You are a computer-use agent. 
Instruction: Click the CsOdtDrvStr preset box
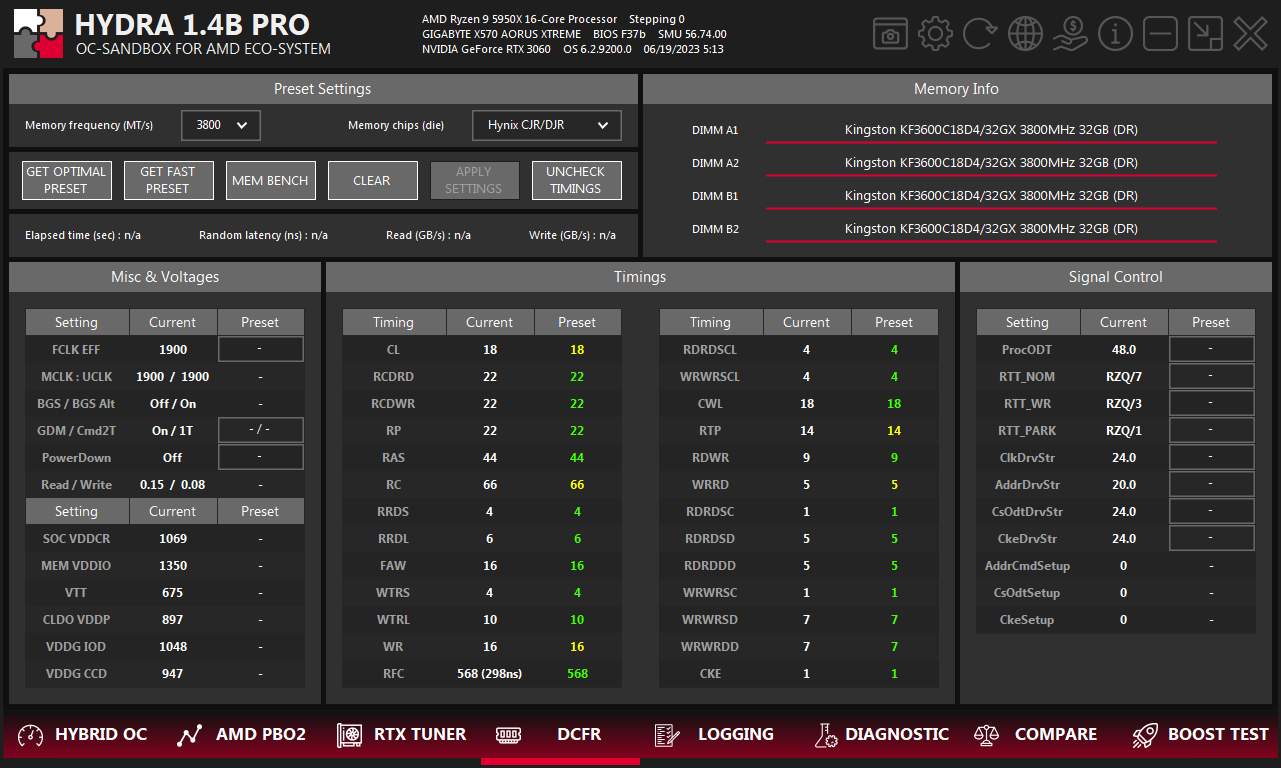pos(1211,511)
